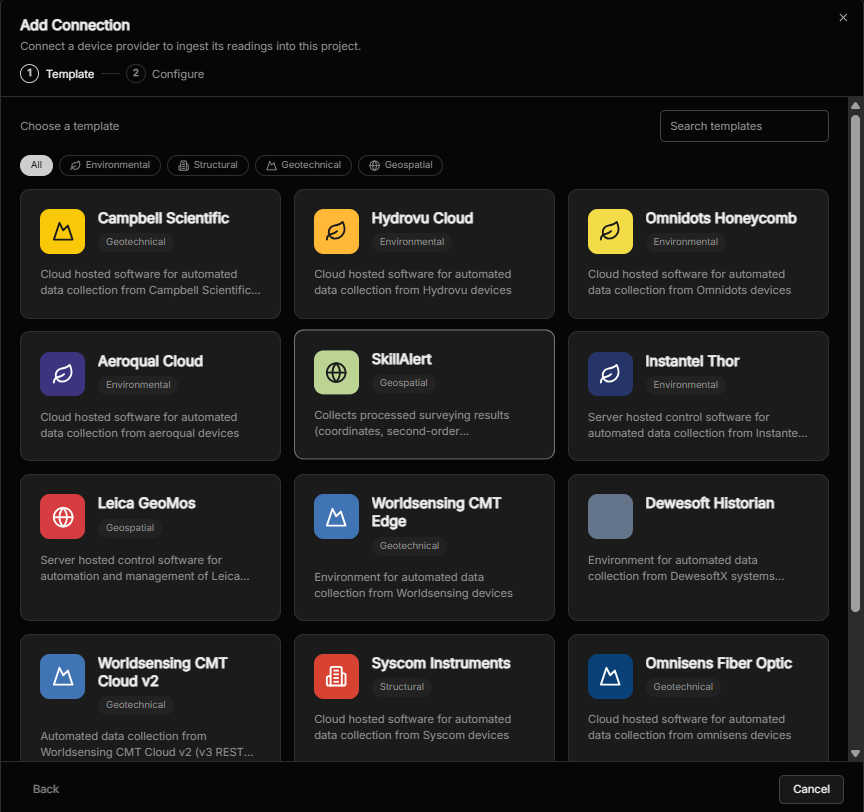The image size is (864, 812).
Task: Click Geotechnical tag on Campbell Scientific card
Action: coord(136,242)
